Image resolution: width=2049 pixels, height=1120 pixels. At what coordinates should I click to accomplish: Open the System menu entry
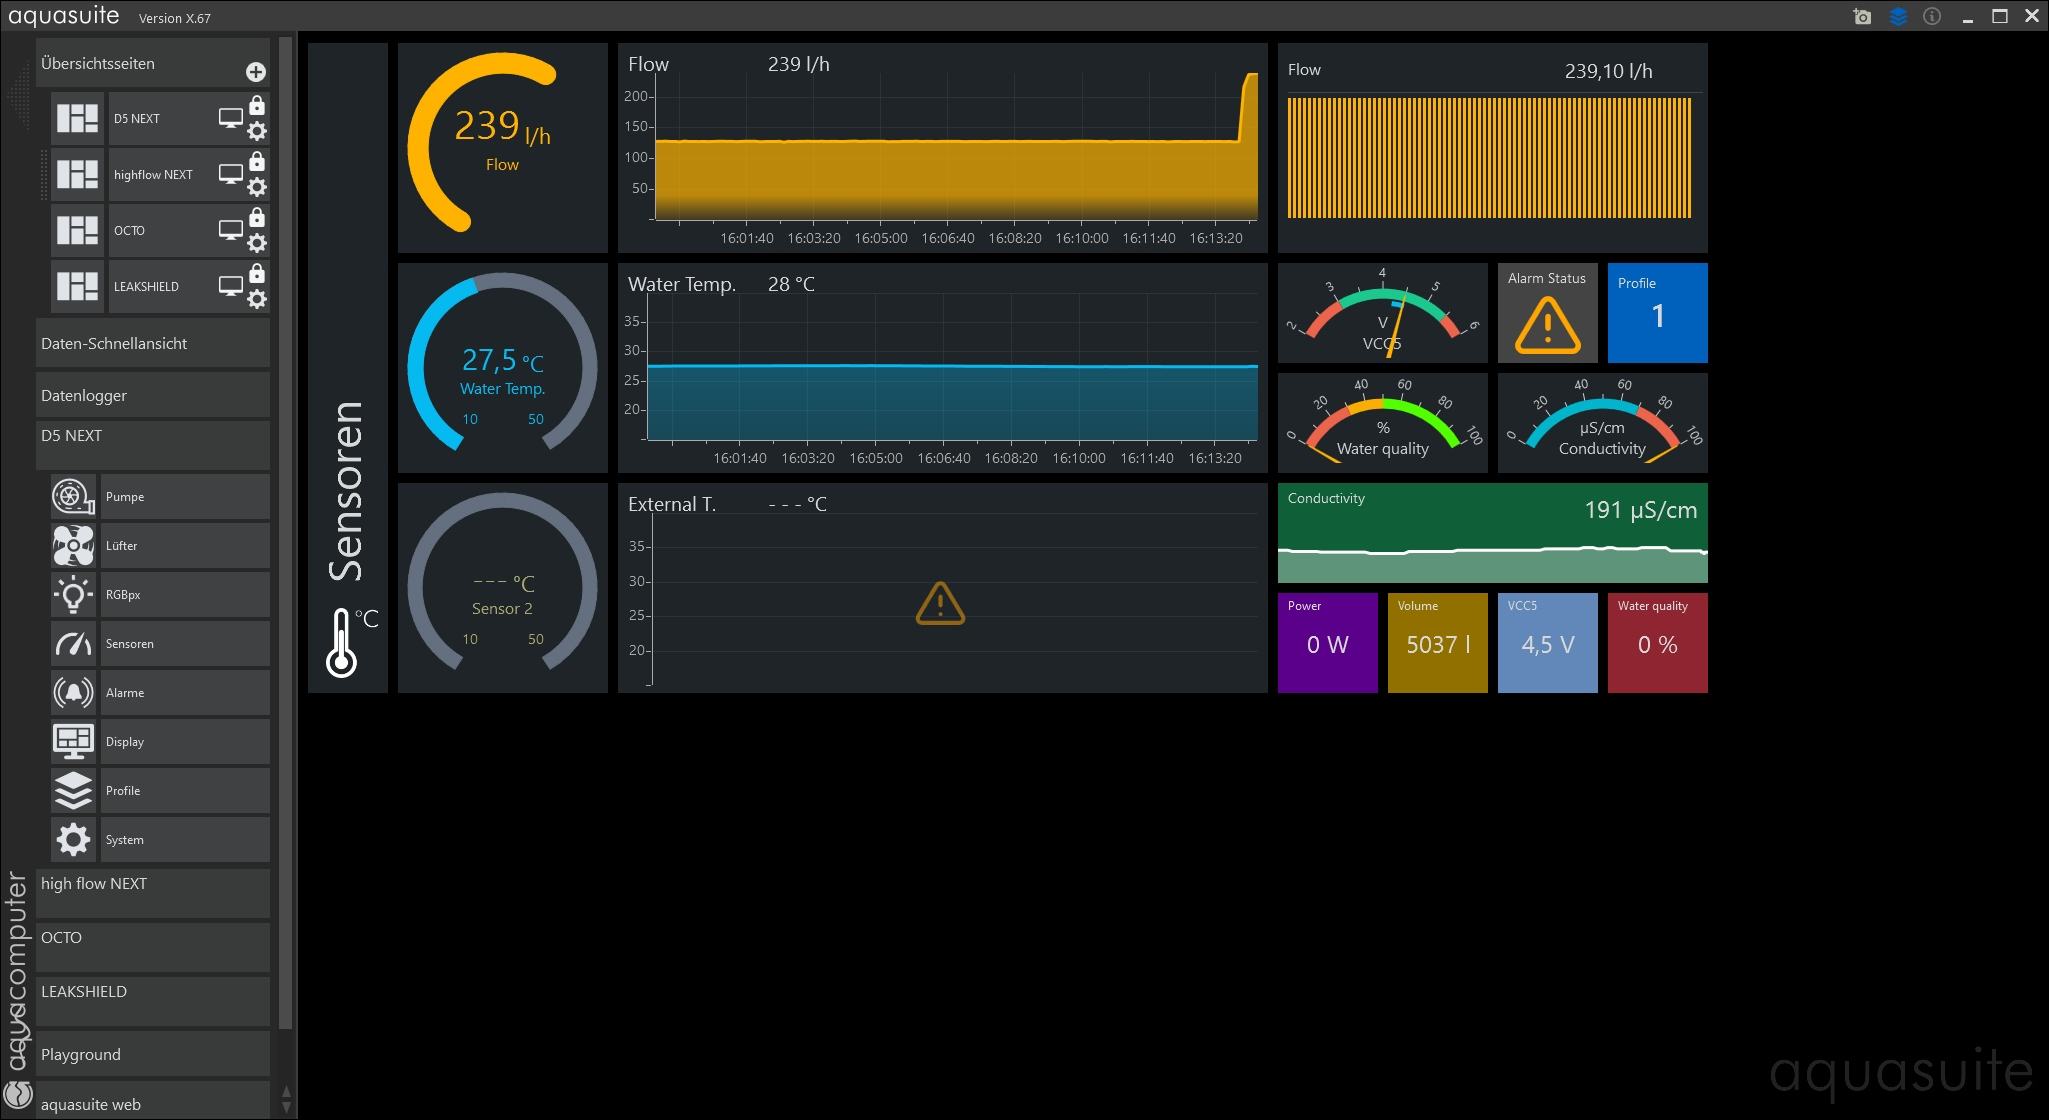[185, 840]
